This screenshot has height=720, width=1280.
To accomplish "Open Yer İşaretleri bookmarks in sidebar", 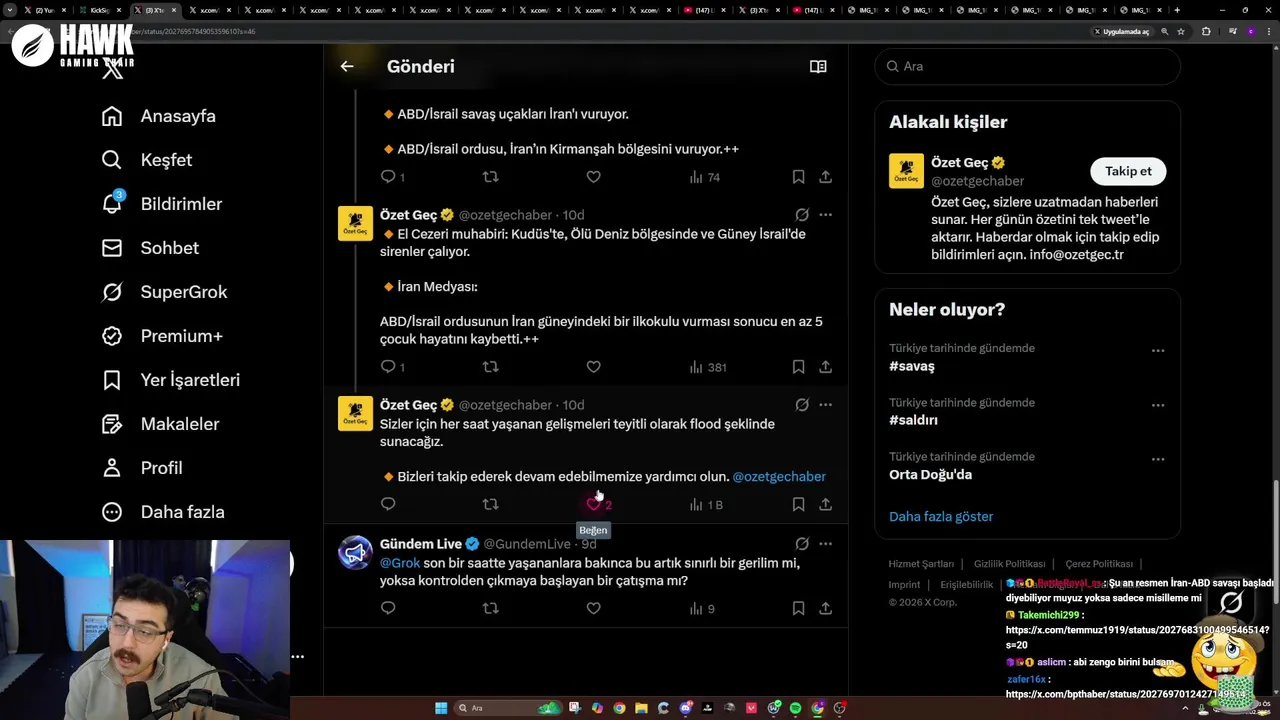I will tap(171, 380).
